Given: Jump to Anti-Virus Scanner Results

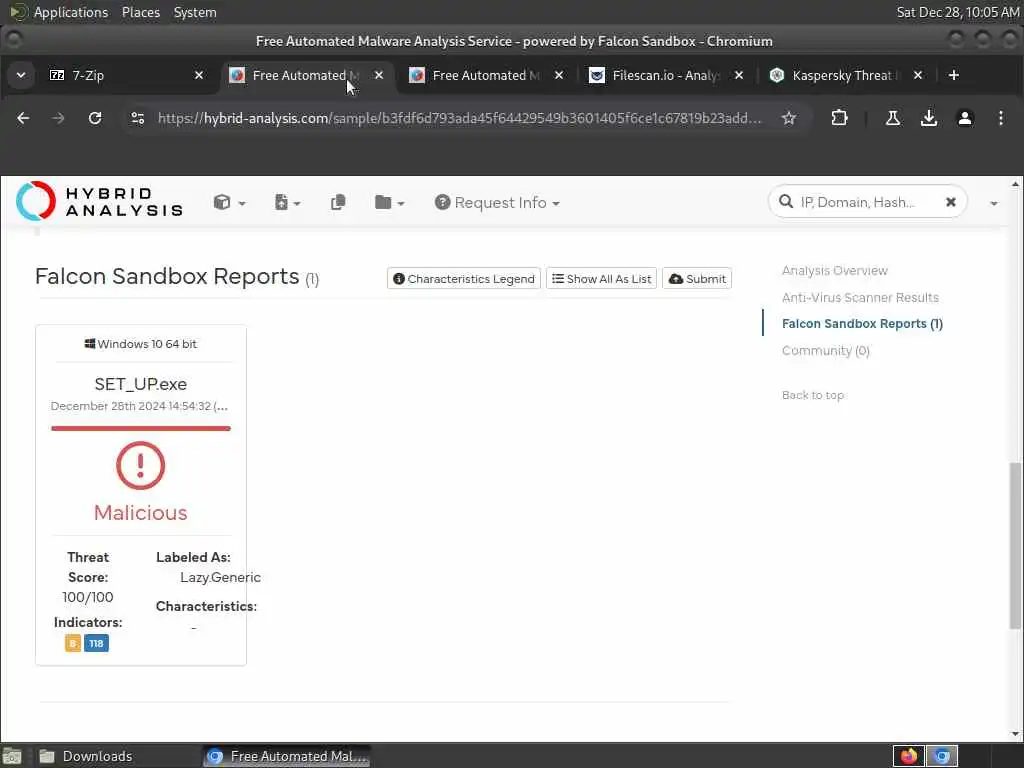Looking at the screenshot, I should 860,297.
